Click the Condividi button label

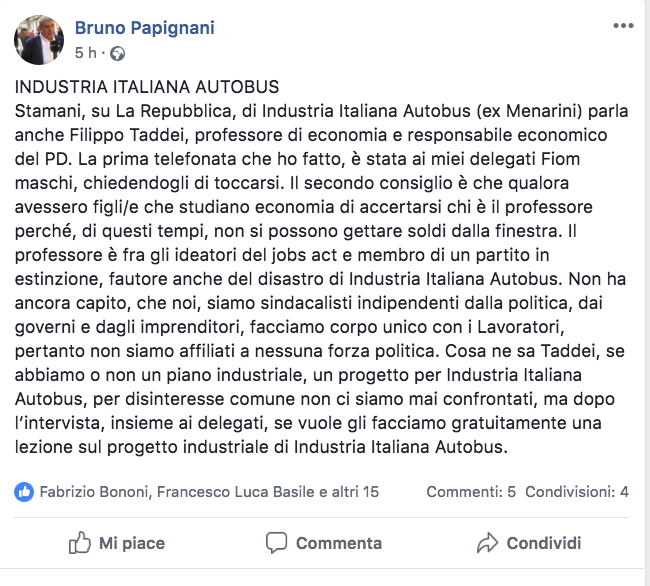point(544,543)
